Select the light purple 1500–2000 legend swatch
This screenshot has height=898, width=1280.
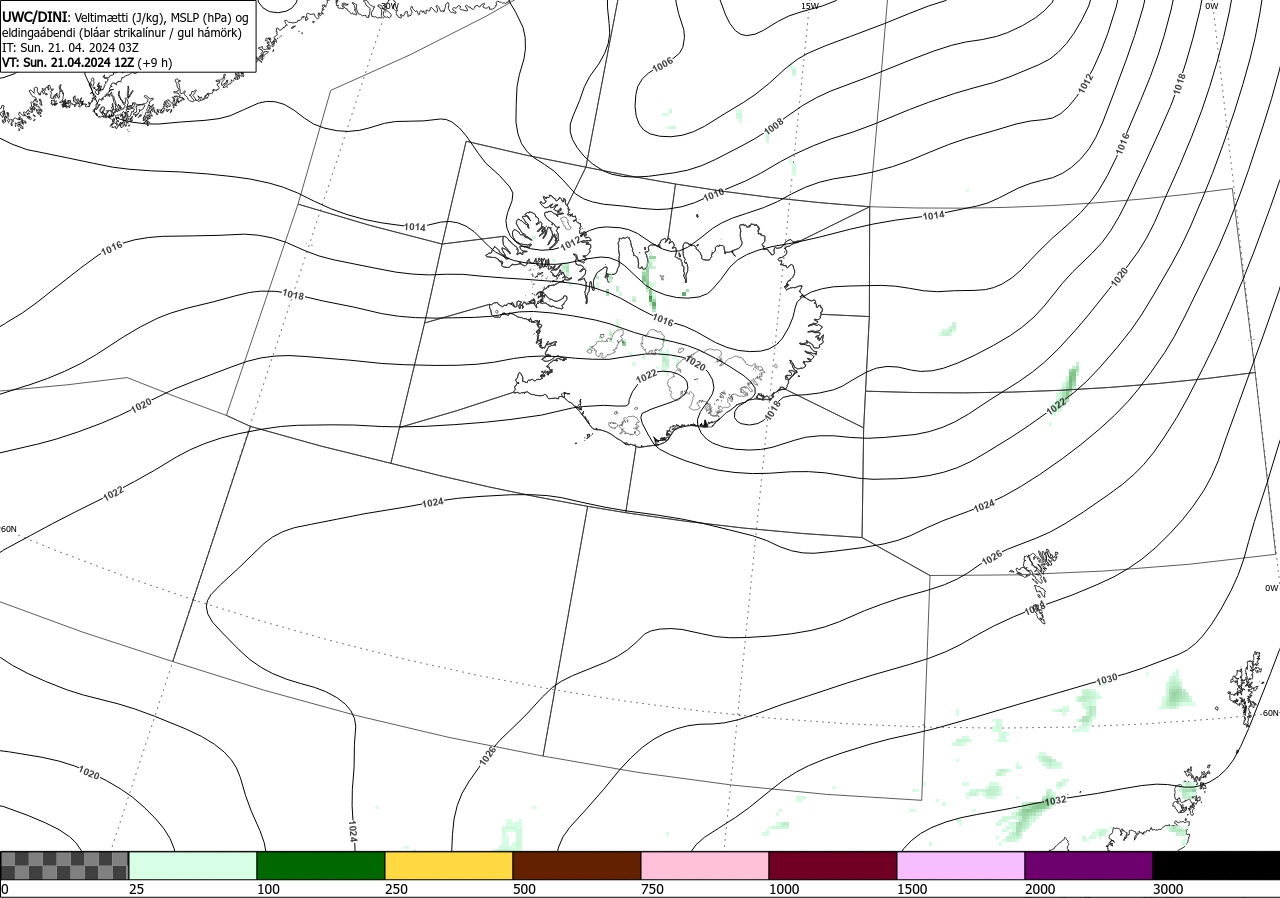pyautogui.click(x=961, y=865)
